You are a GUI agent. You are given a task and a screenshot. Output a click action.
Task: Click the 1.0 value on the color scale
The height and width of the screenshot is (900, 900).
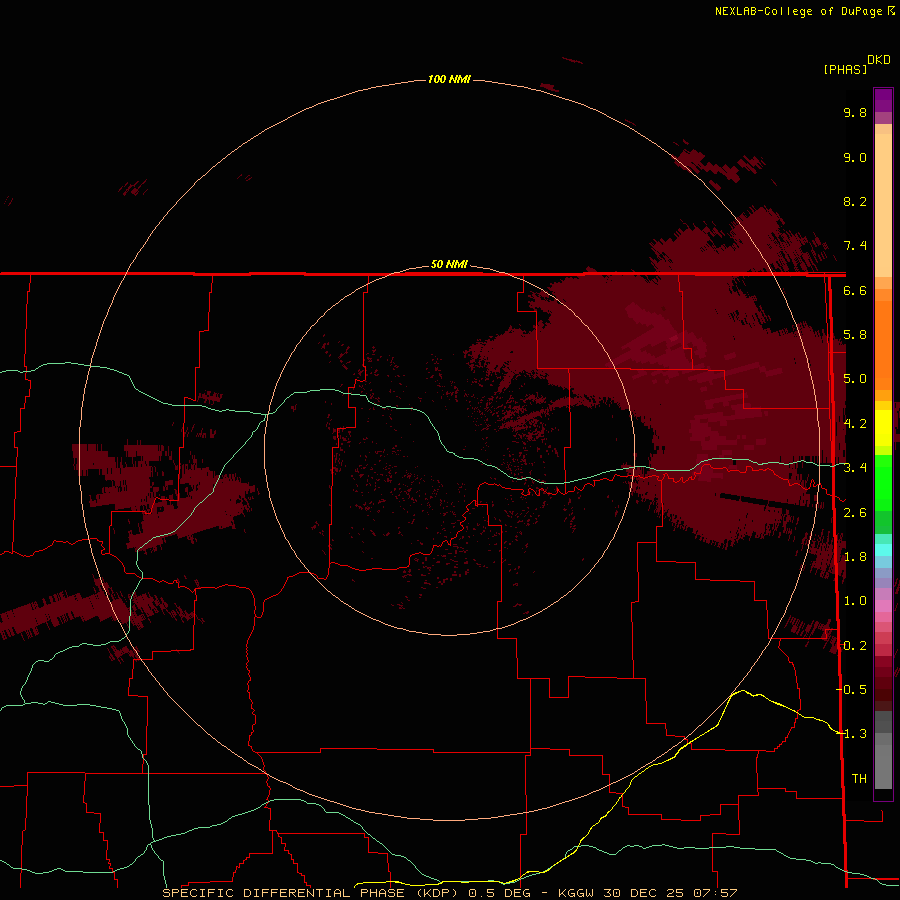(x=855, y=601)
